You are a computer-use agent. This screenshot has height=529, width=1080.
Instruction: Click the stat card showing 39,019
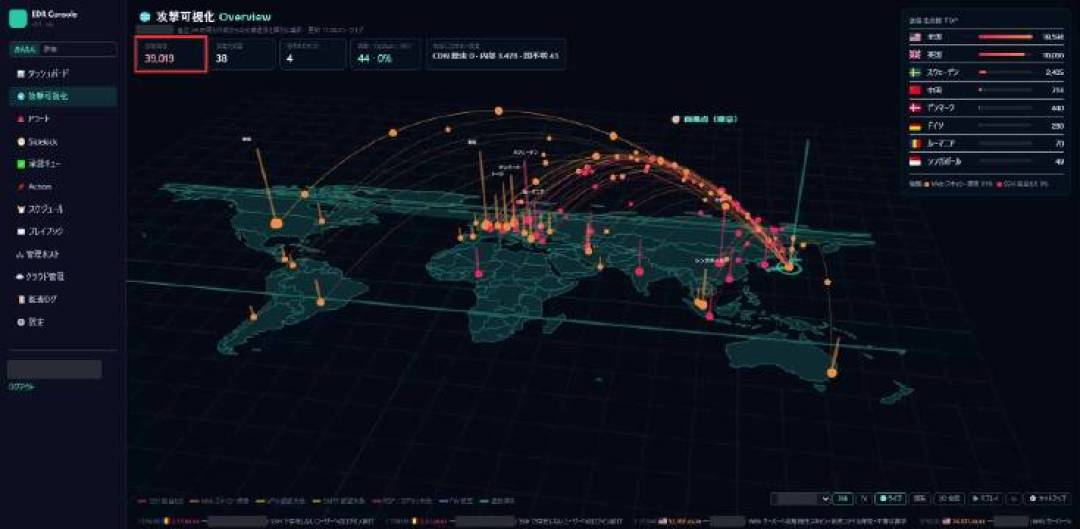[x=171, y=54]
